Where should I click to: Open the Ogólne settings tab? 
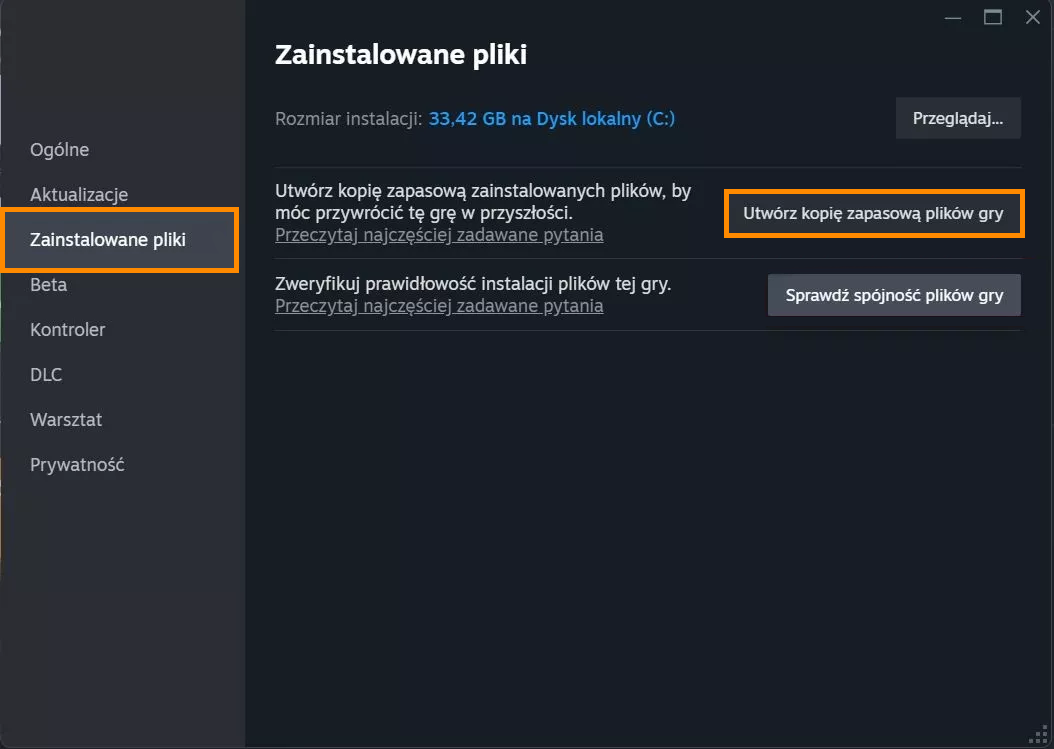pyautogui.click(x=59, y=149)
